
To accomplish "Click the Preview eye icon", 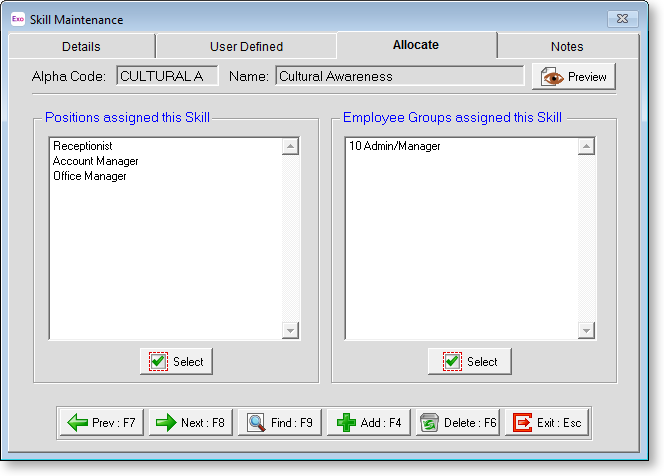I will click(552, 77).
